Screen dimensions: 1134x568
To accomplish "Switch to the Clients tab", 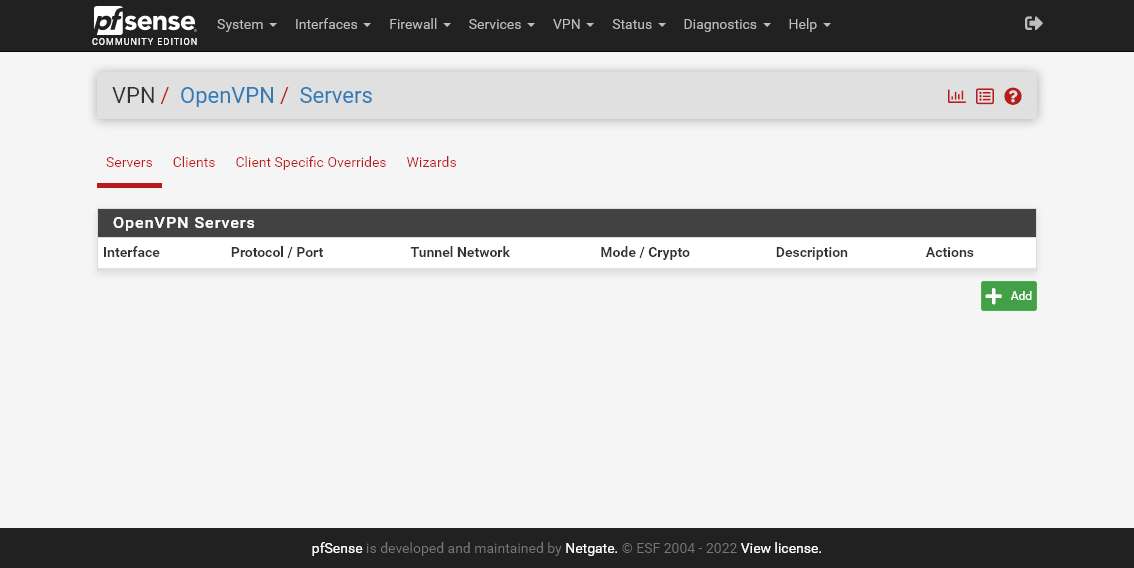I will [194, 163].
